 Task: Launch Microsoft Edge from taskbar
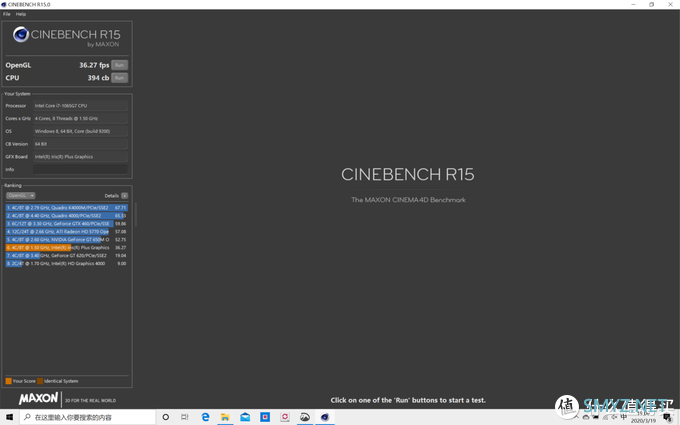click(x=206, y=417)
